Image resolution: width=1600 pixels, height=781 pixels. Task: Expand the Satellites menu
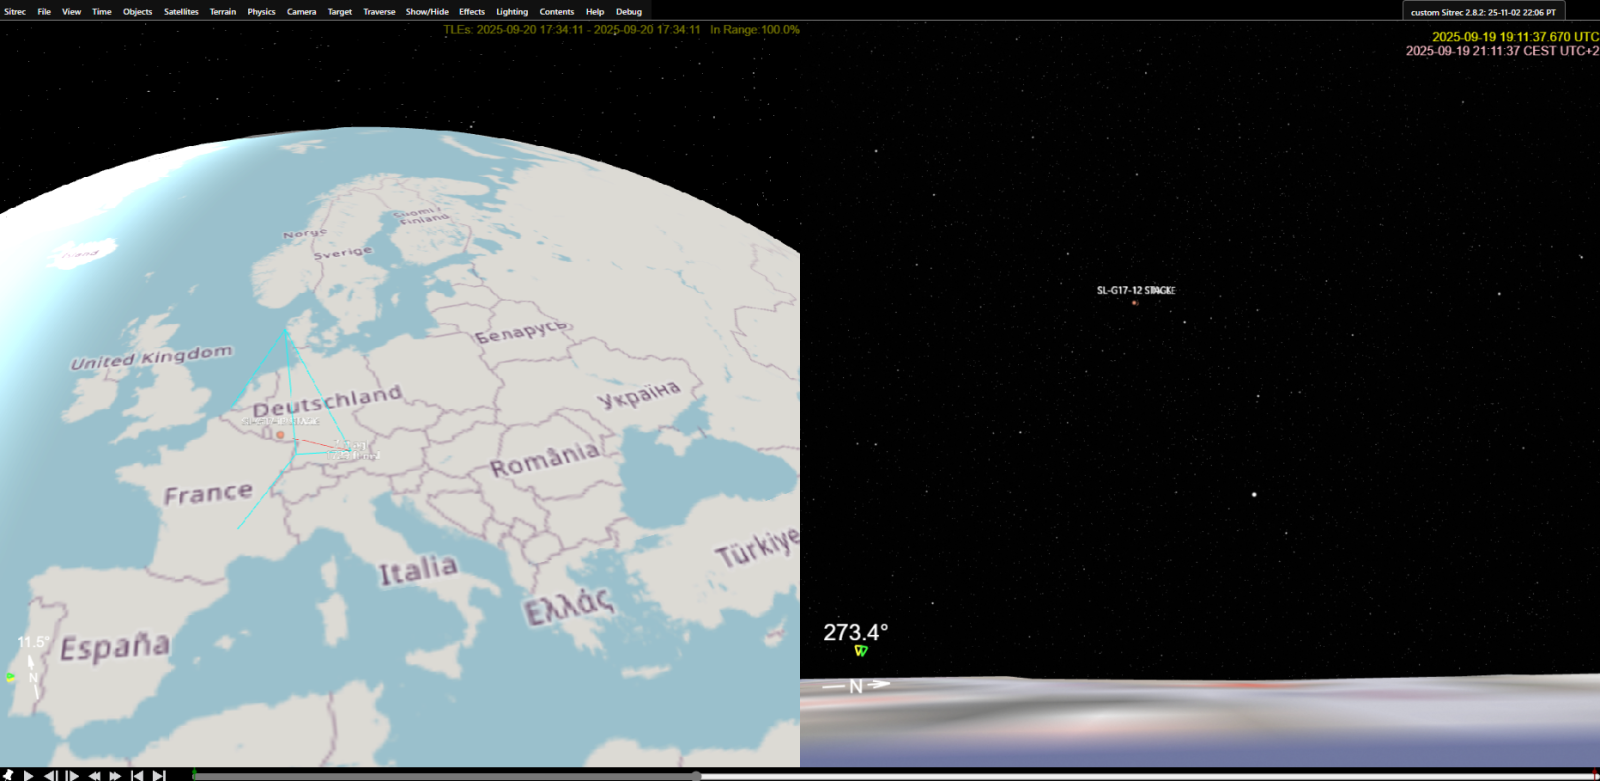[x=181, y=12]
